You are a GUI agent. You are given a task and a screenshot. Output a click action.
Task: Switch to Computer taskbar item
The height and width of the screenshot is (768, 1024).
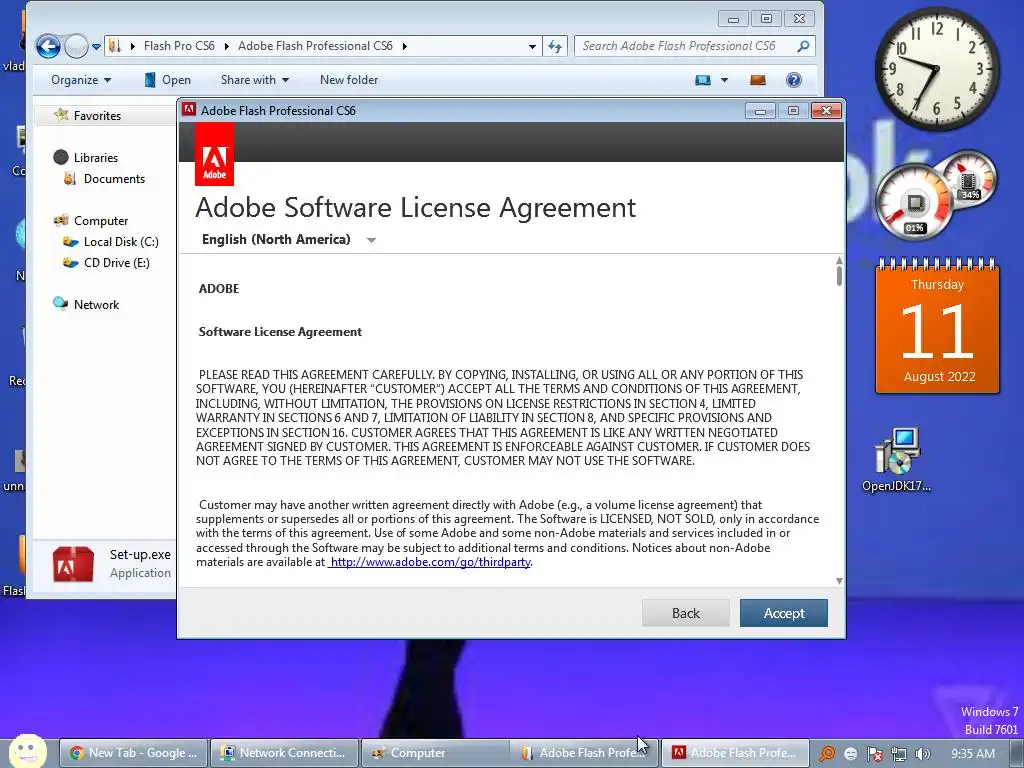(435, 753)
